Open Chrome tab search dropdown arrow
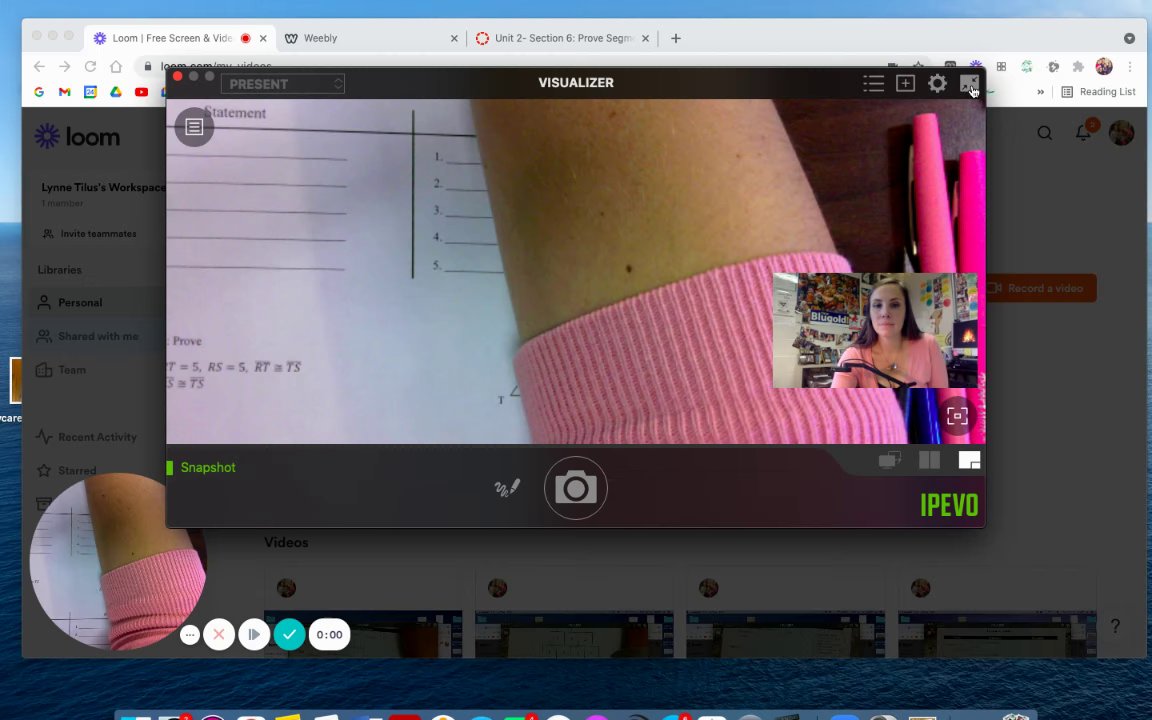1152x720 pixels. coord(1129,38)
